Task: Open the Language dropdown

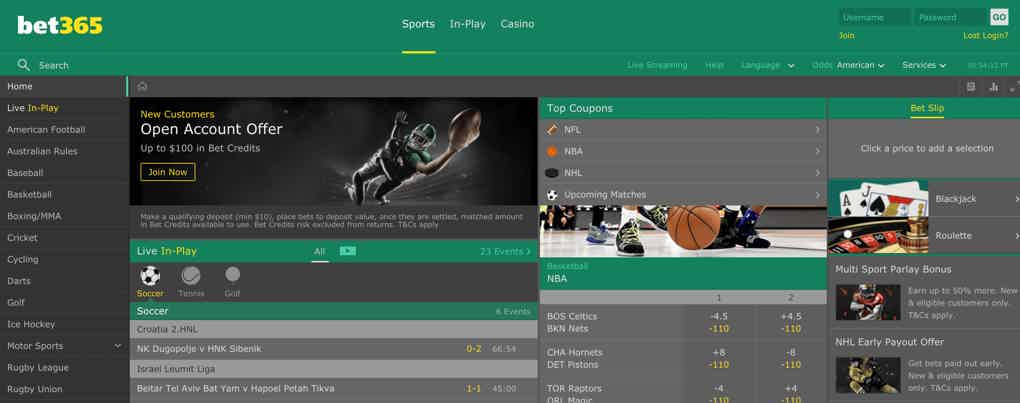Action: tap(768, 65)
